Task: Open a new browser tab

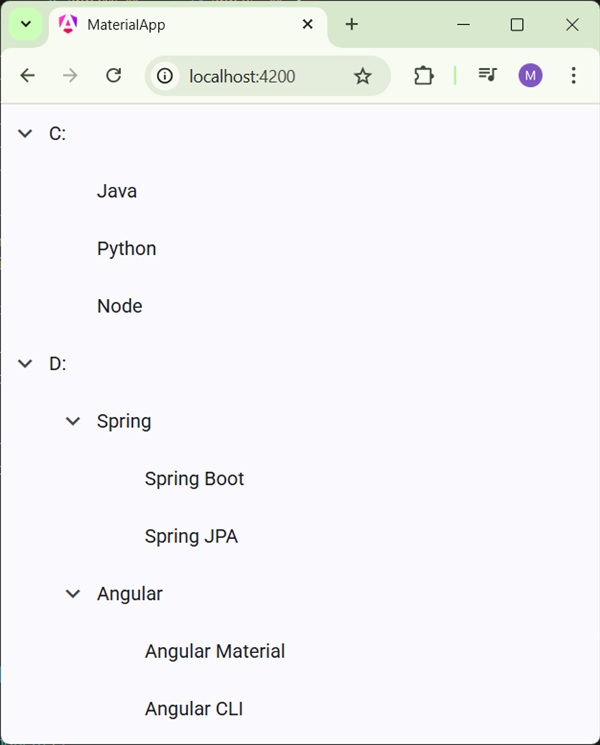Action: [x=351, y=25]
